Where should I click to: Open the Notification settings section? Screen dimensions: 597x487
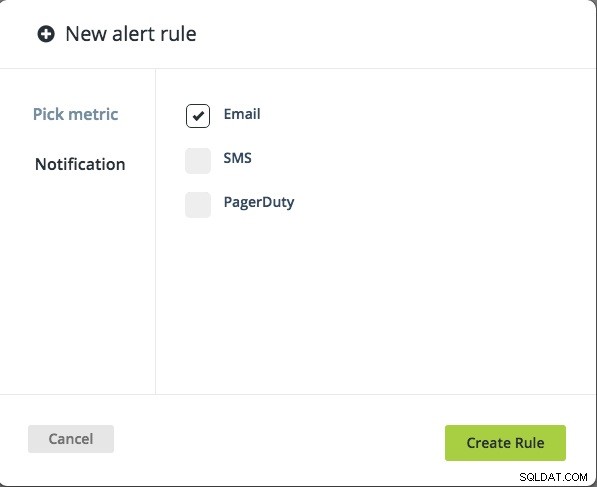pyautogui.click(x=80, y=164)
